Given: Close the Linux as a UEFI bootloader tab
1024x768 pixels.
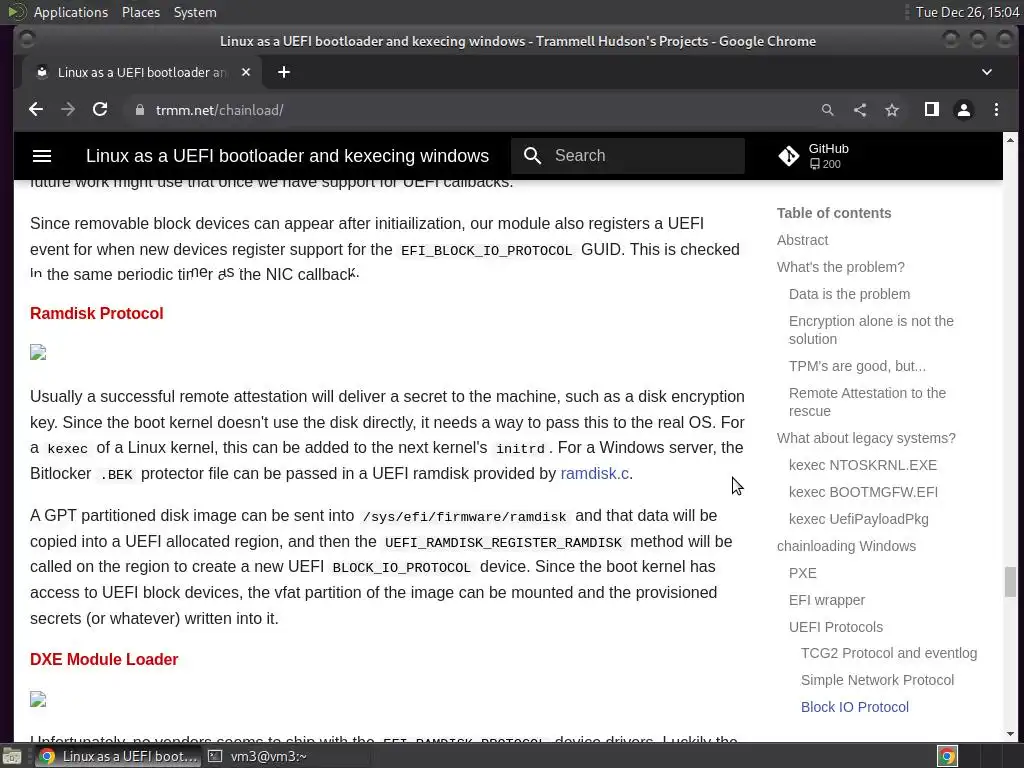Looking at the screenshot, I should pos(246,72).
